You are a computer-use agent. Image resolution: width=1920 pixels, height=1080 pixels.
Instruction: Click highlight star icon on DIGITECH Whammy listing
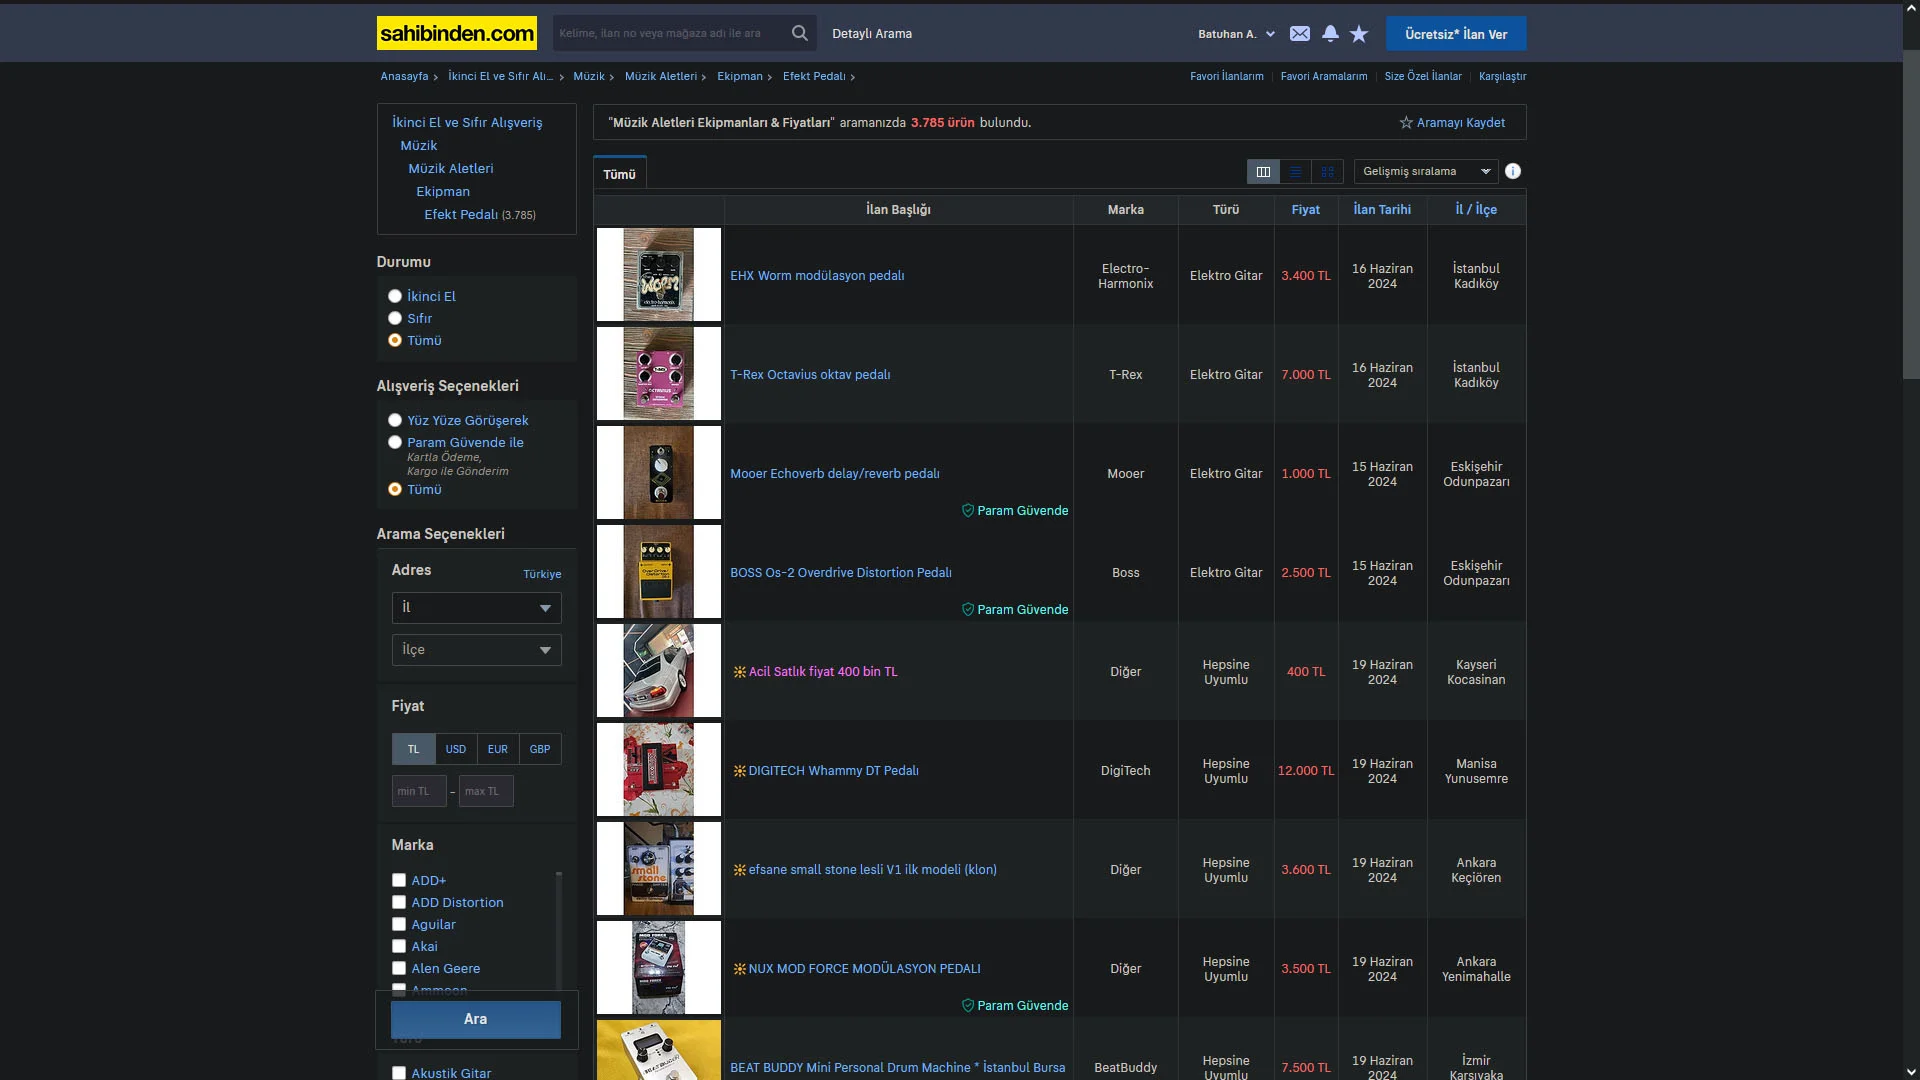coord(740,771)
